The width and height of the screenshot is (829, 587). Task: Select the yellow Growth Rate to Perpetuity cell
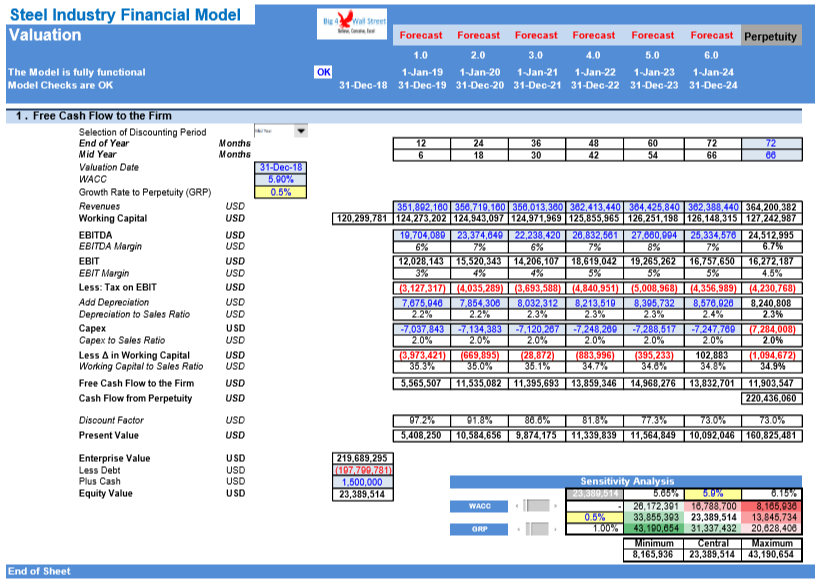click(x=281, y=192)
